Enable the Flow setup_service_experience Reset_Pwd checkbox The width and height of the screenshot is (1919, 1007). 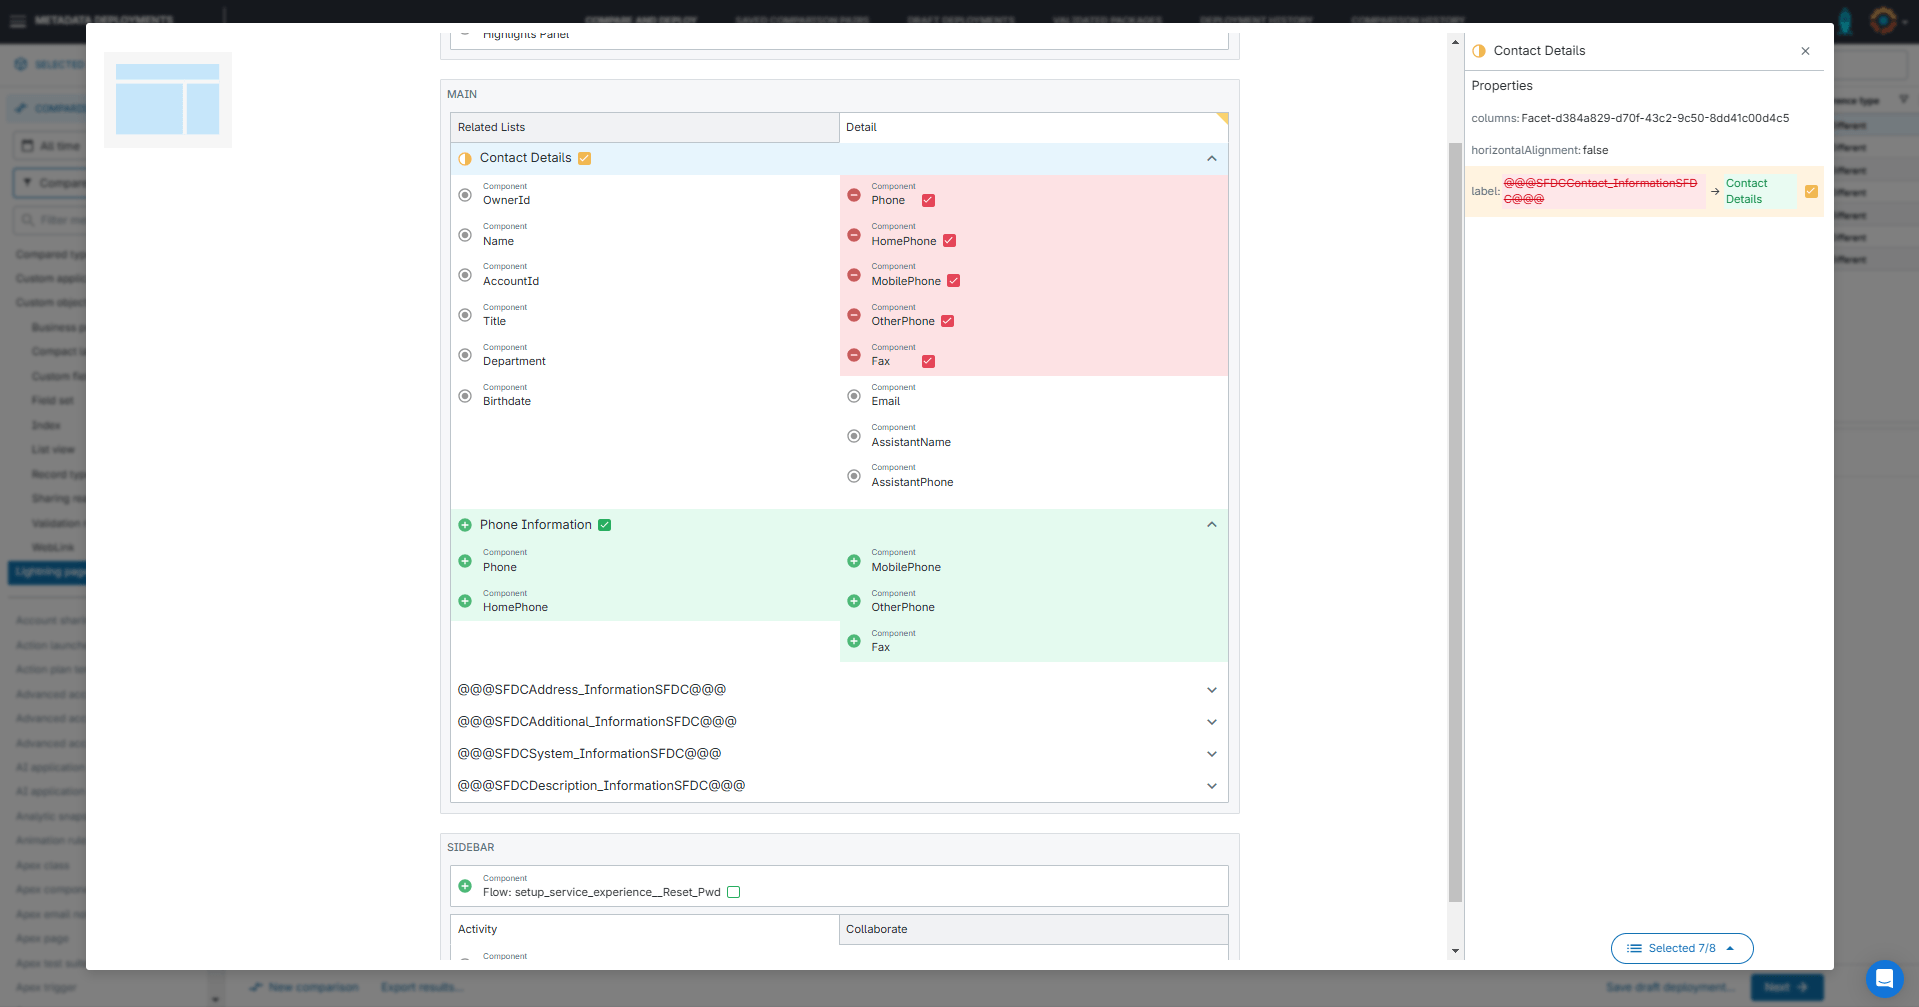click(733, 892)
